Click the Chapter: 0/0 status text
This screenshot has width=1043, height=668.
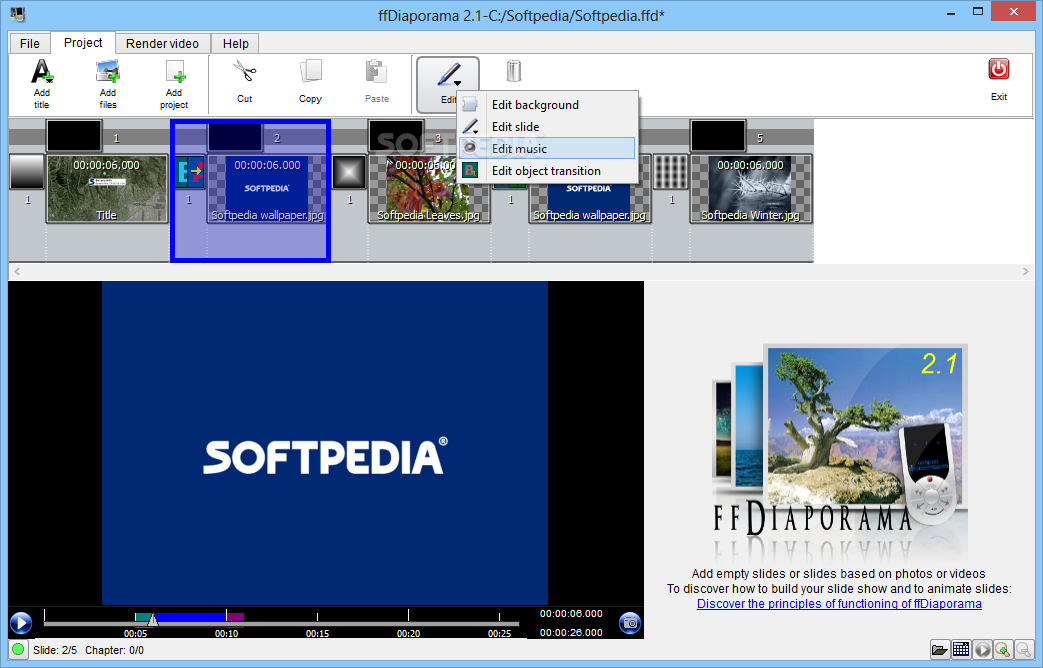click(x=114, y=650)
